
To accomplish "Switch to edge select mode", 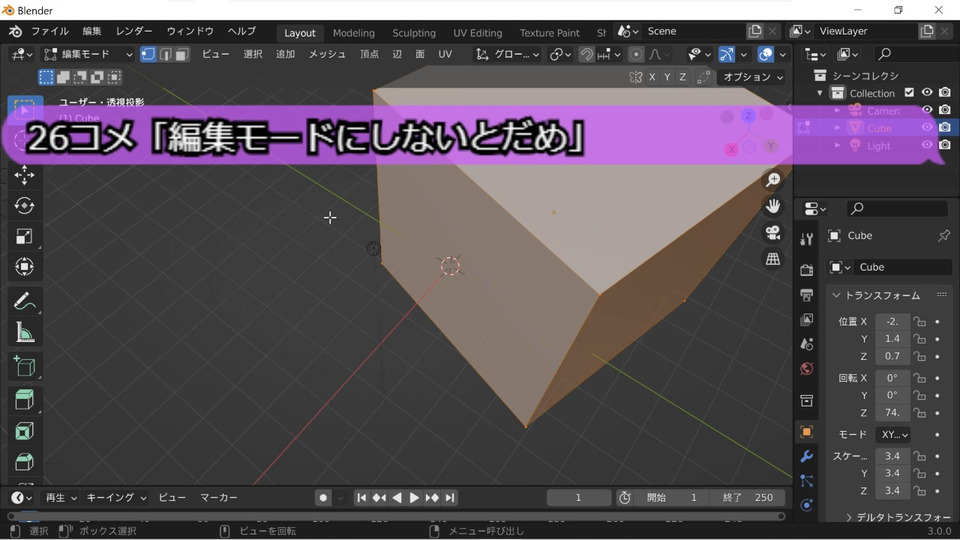I will (x=165, y=54).
